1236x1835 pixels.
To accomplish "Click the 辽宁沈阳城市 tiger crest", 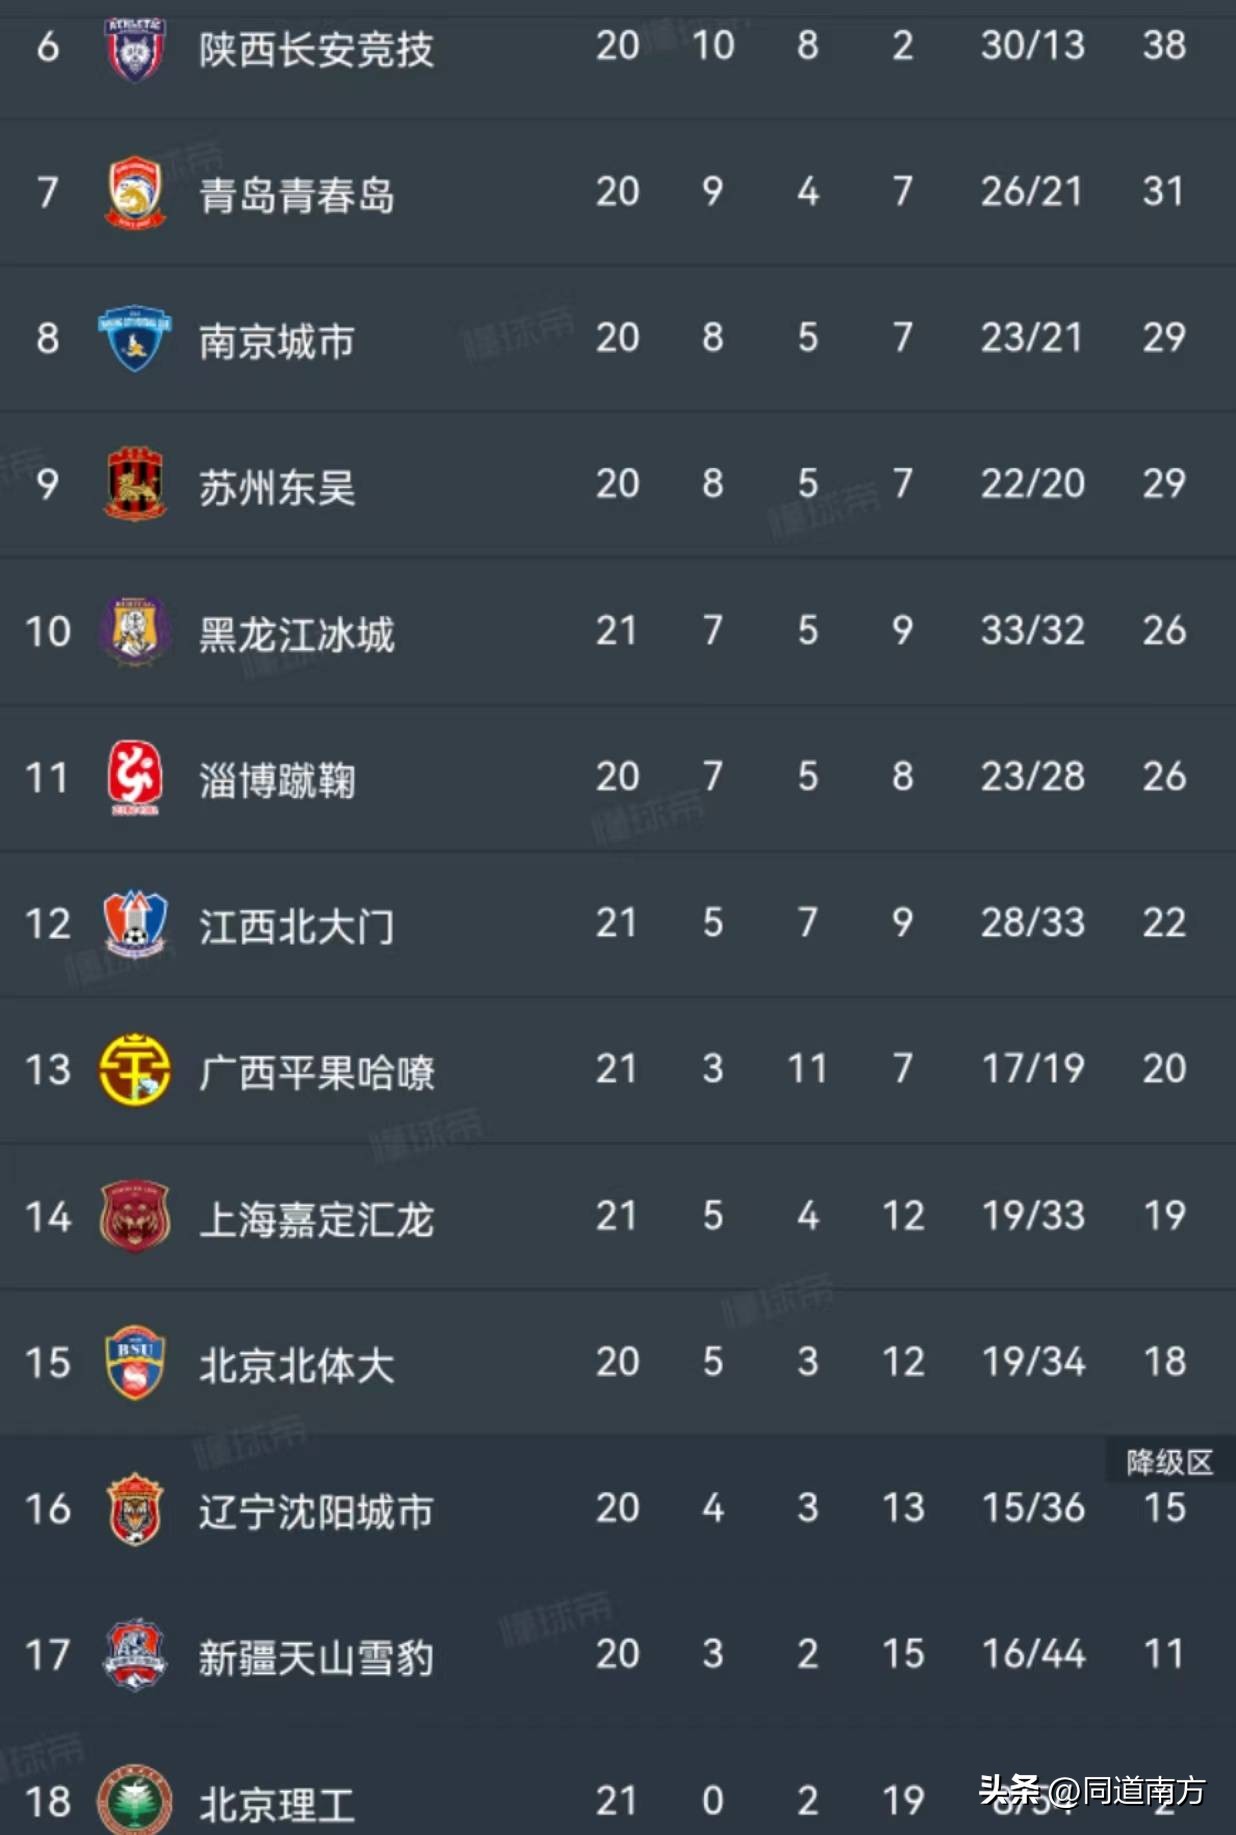I will click(131, 1509).
